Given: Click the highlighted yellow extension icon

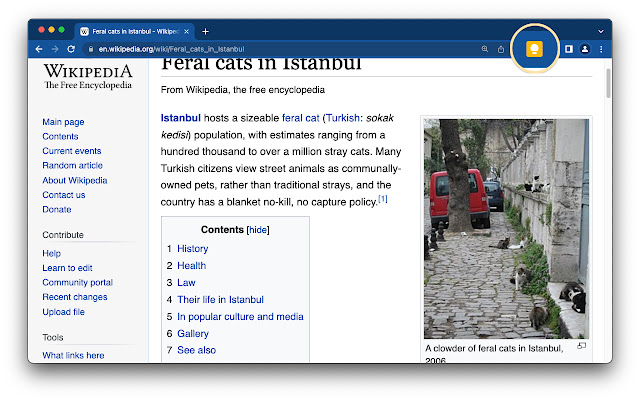Looking at the screenshot, I should click(535, 48).
